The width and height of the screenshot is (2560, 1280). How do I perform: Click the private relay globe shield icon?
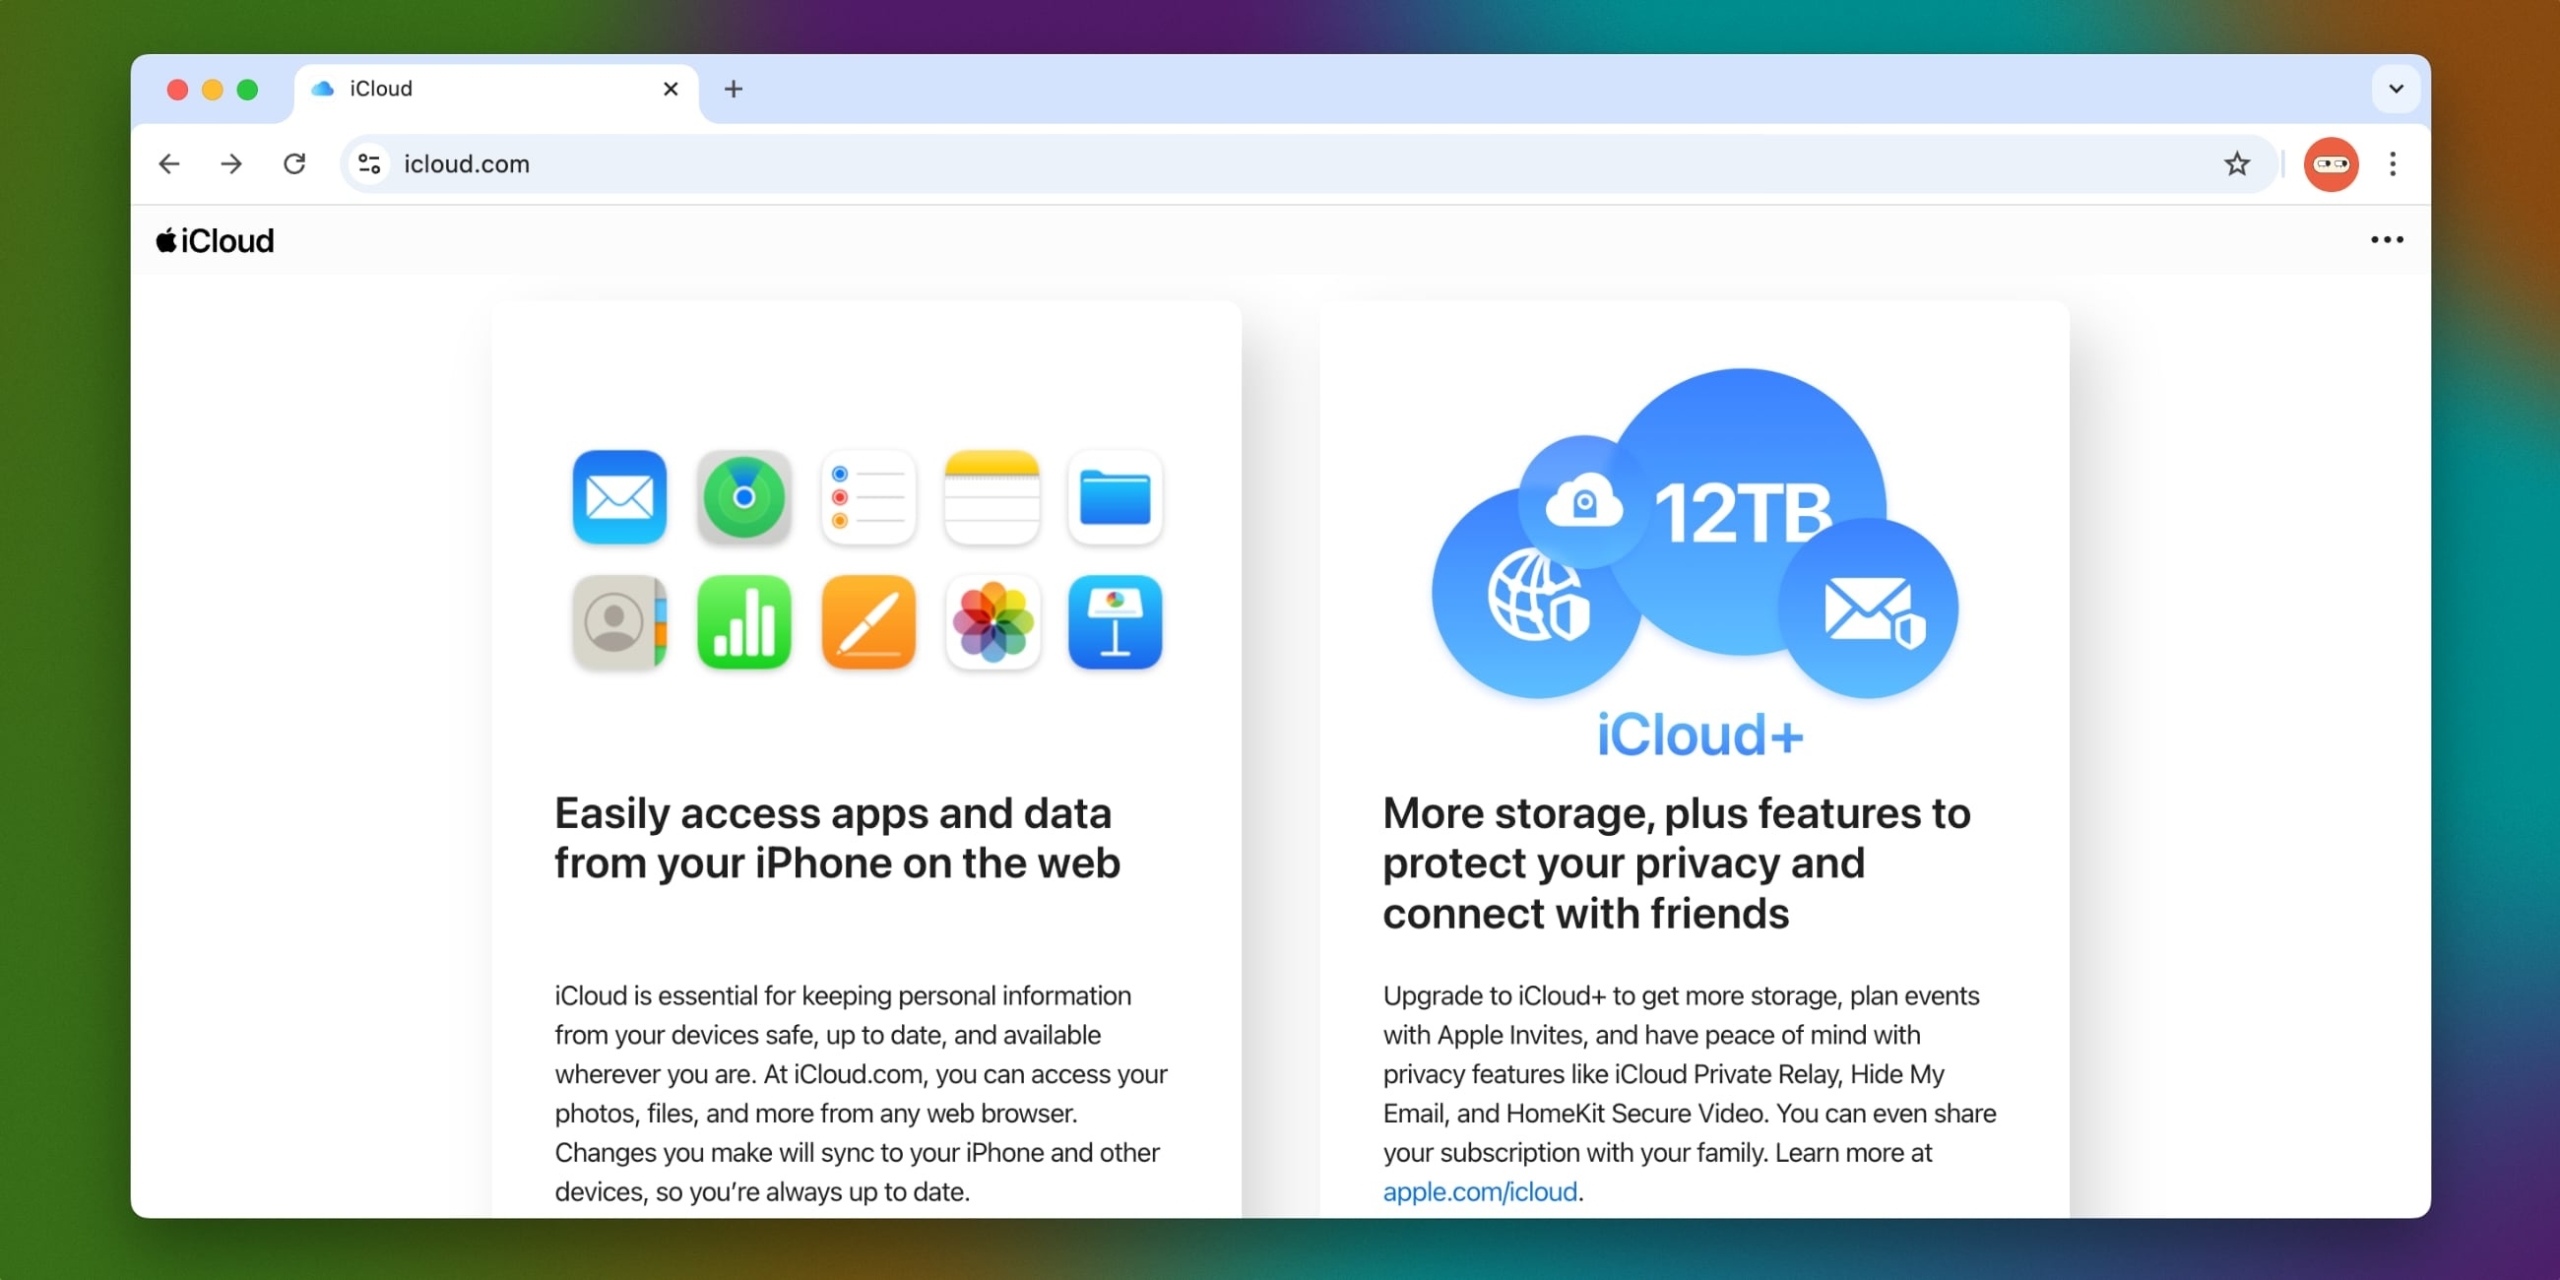[x=1538, y=596]
